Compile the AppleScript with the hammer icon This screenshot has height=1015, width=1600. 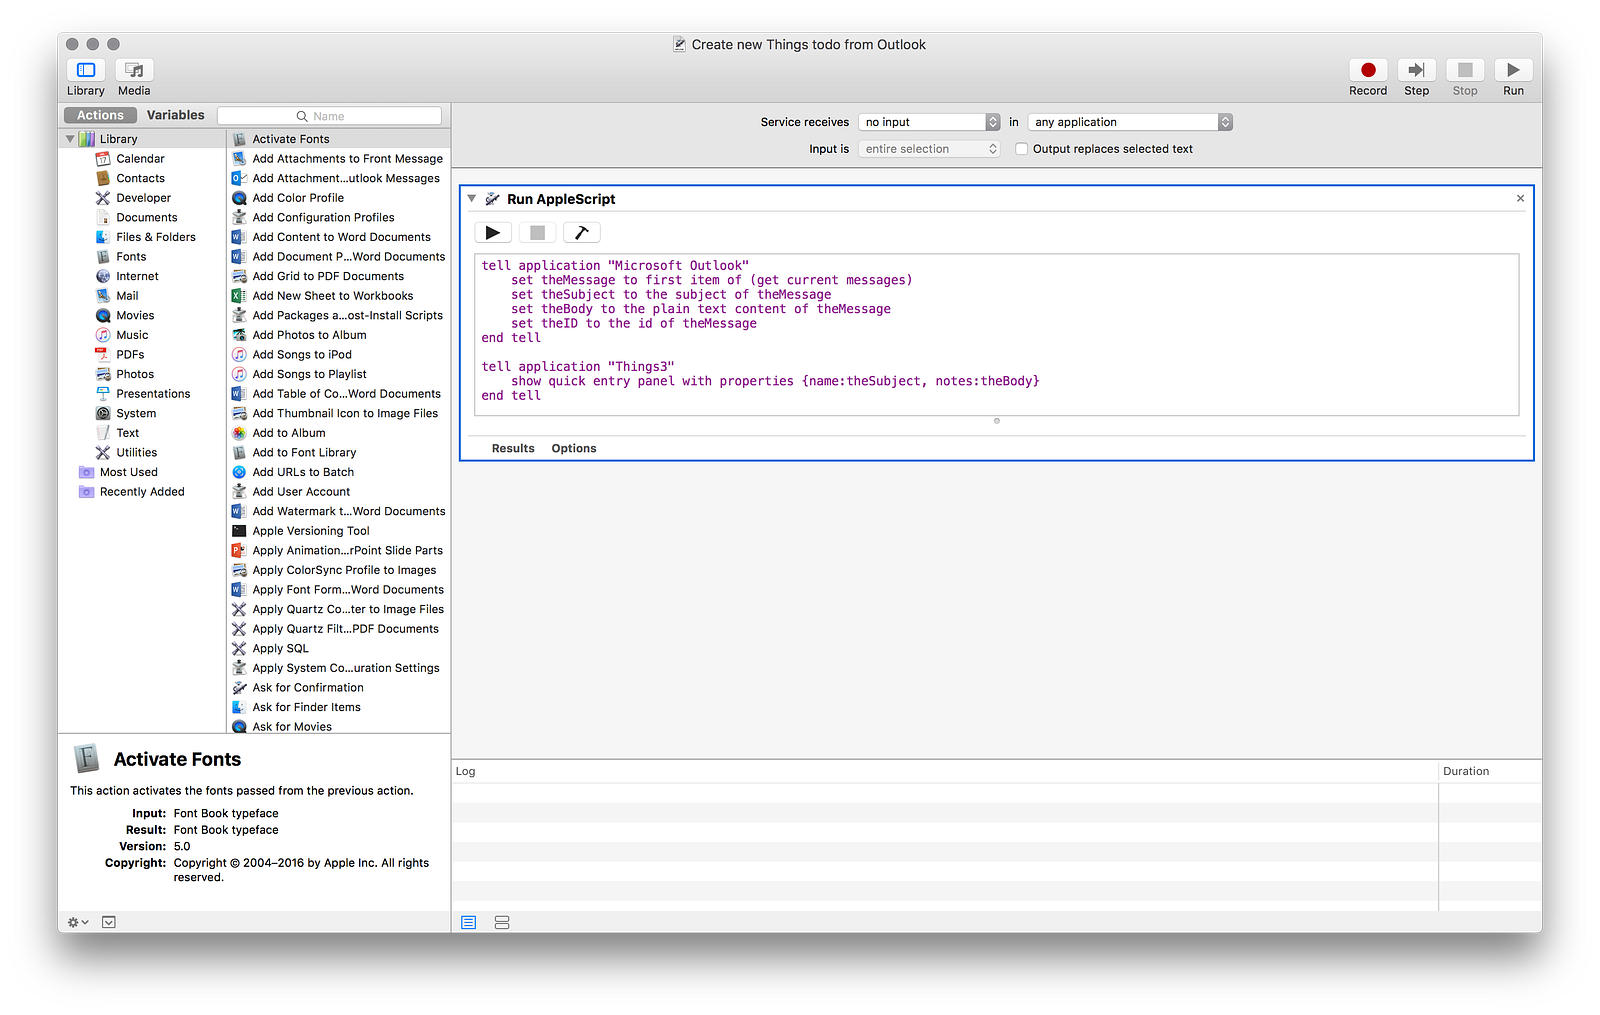point(581,233)
